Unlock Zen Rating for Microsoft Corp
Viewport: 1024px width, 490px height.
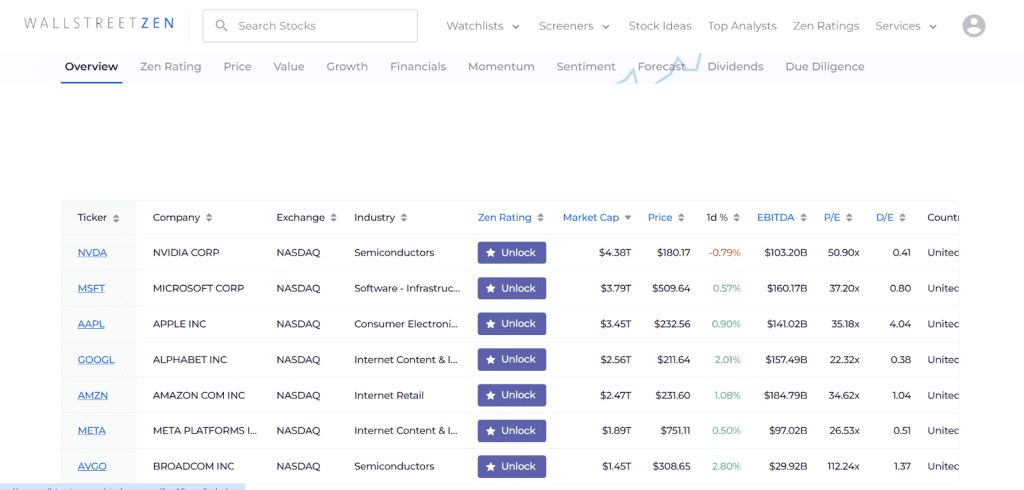pos(511,289)
